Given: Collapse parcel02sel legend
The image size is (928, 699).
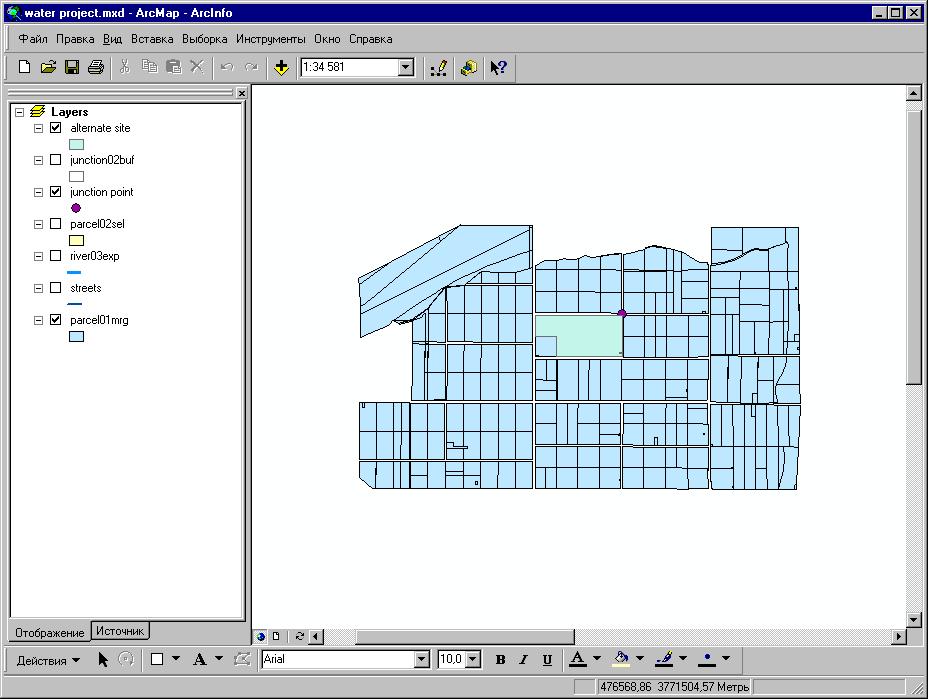Looking at the screenshot, I should click(x=38, y=224).
